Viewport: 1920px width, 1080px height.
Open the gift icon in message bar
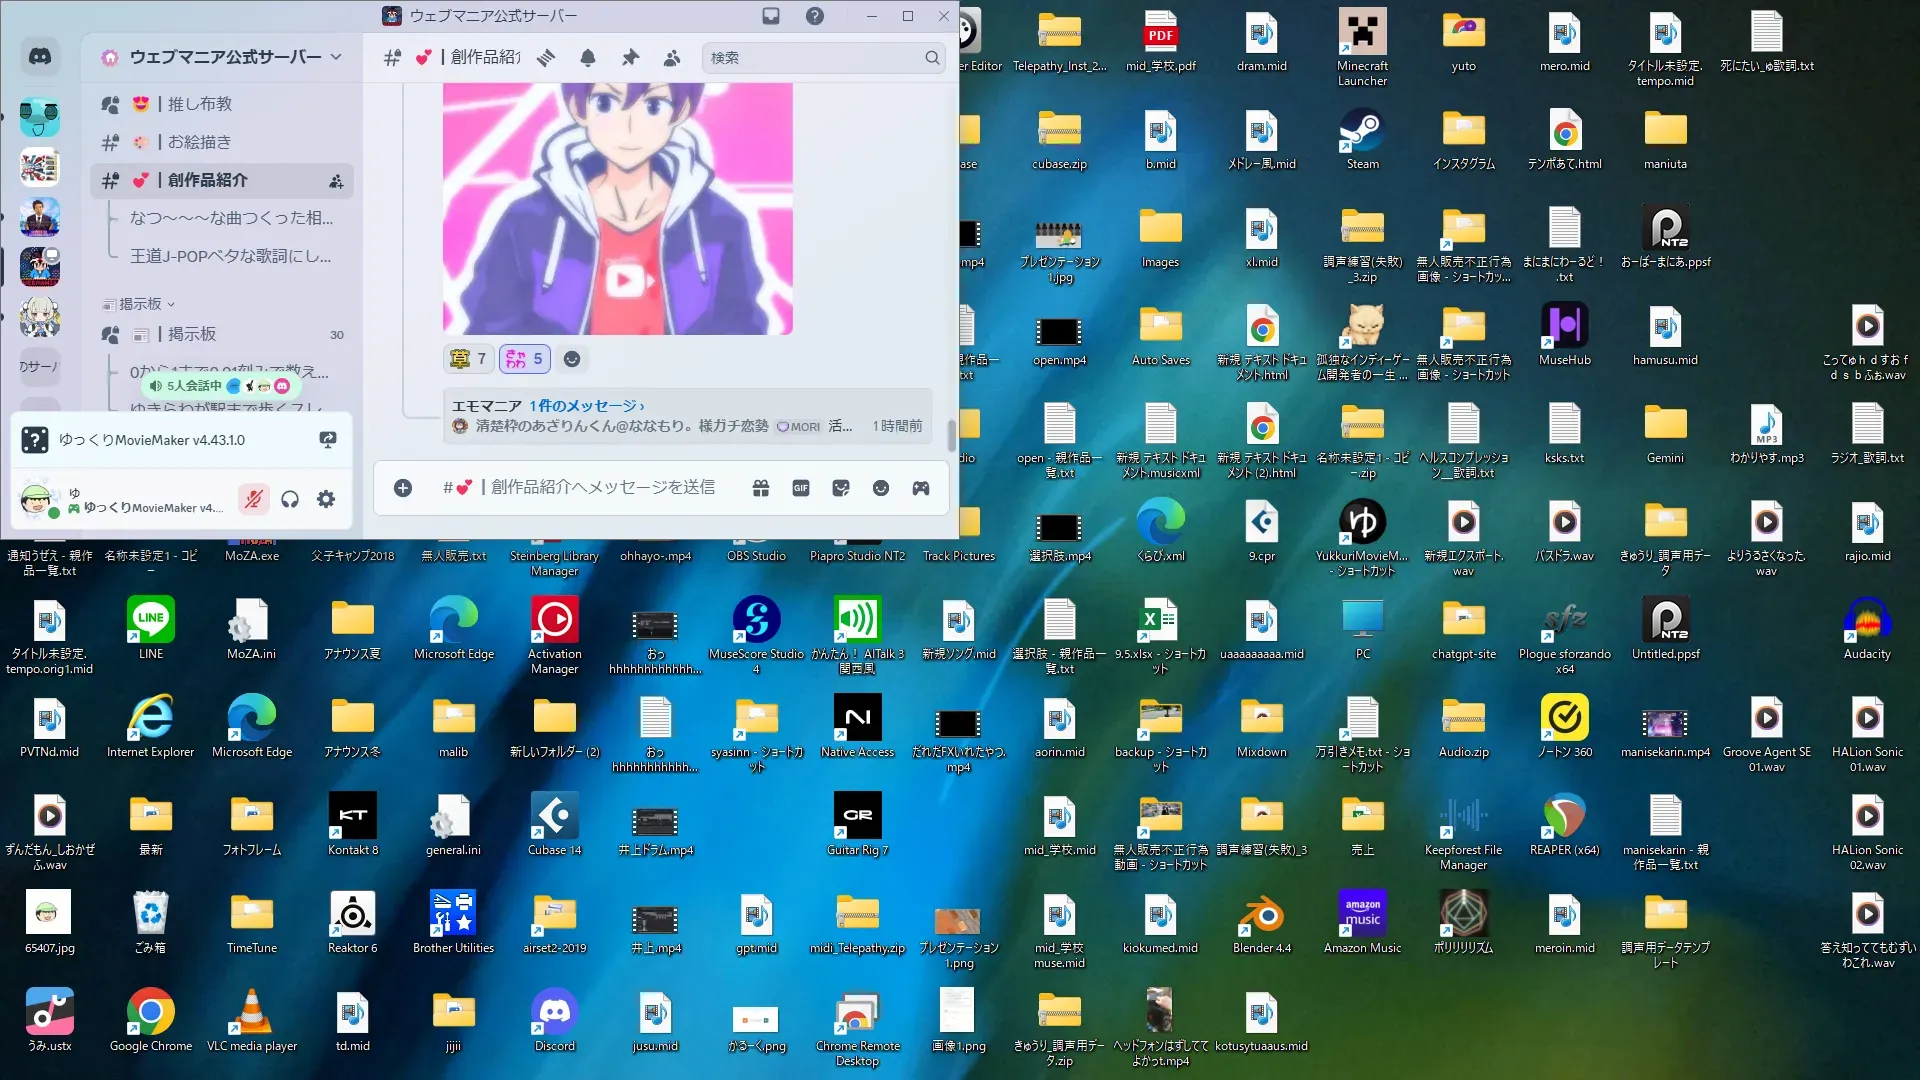point(761,488)
